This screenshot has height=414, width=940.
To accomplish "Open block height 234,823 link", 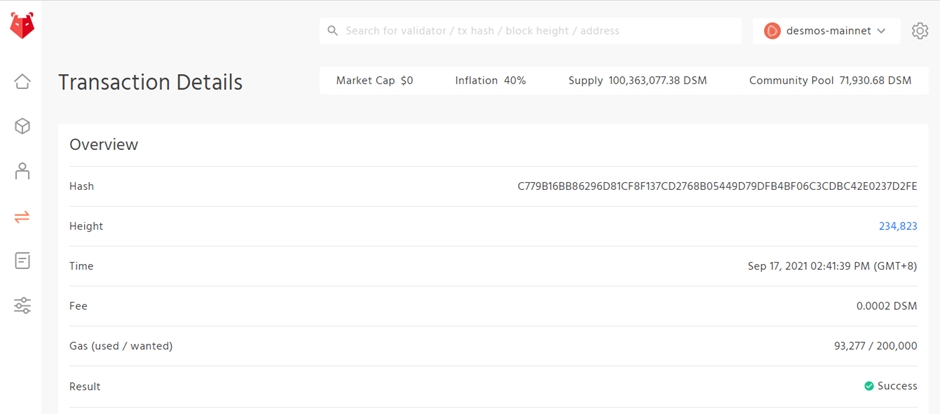I will 898,226.
